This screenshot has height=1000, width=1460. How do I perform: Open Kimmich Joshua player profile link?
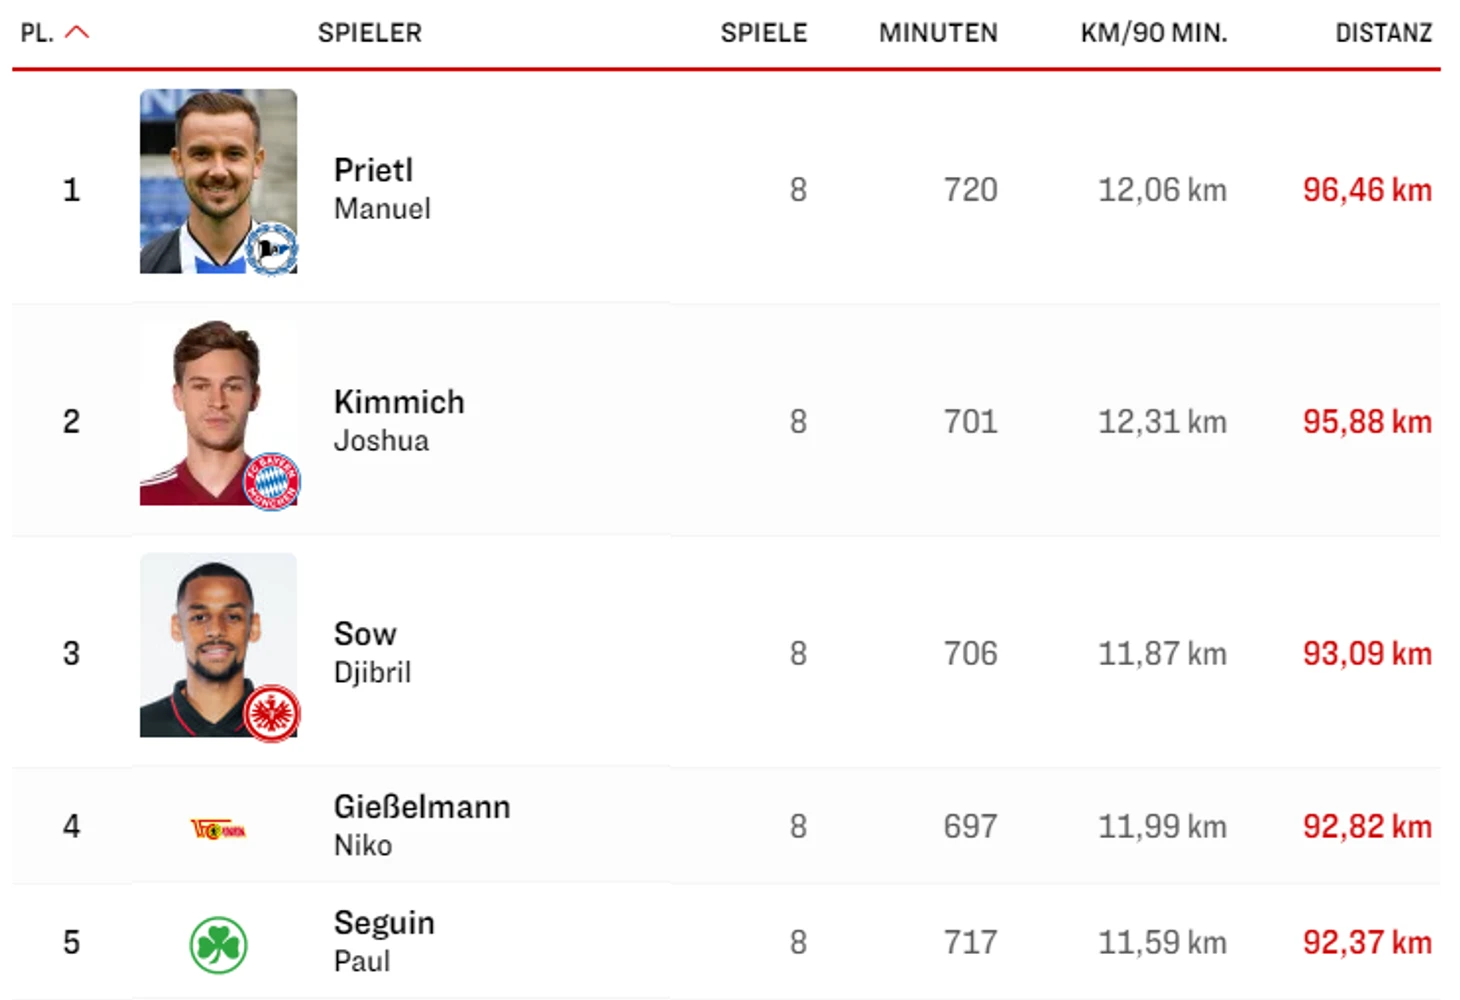[398, 421]
